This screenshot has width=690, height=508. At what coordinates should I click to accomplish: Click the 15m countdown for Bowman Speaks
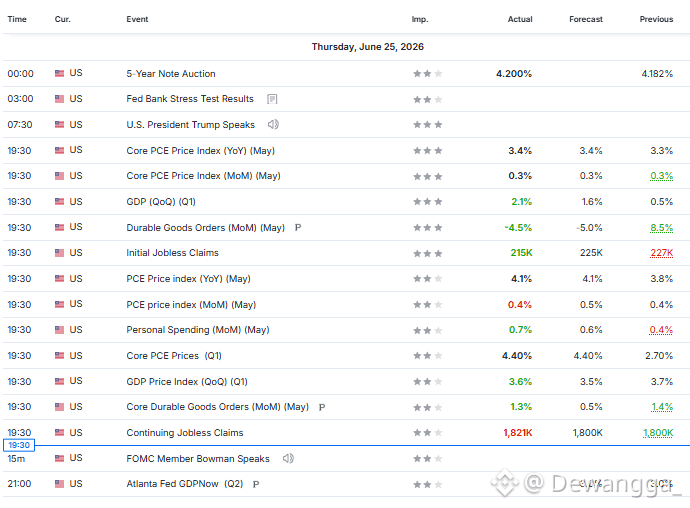point(16,459)
